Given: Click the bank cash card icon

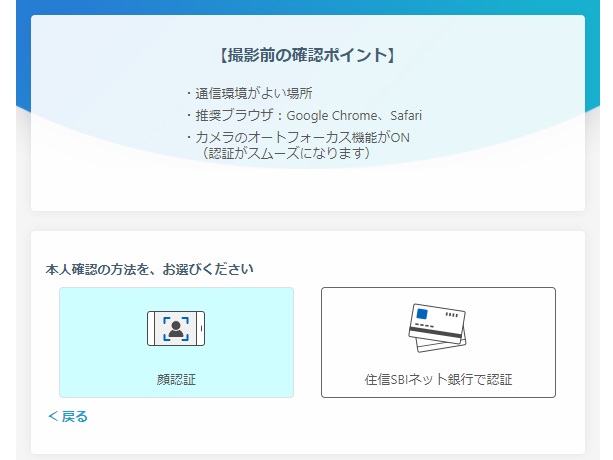Looking at the screenshot, I should pos(438,328).
